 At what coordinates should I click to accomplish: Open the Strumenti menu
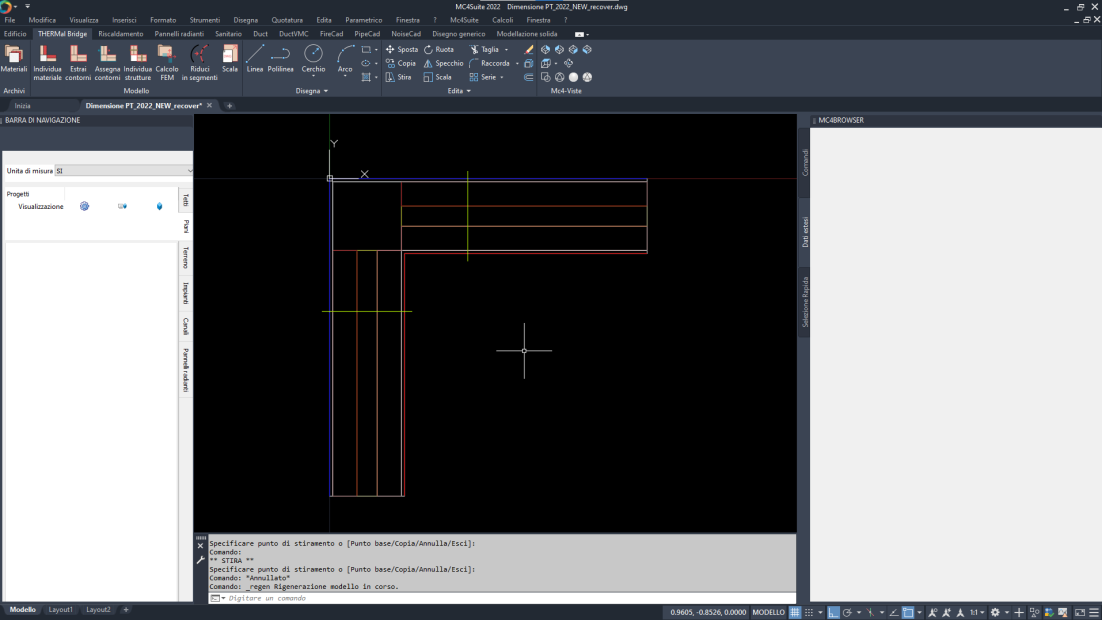(205, 20)
